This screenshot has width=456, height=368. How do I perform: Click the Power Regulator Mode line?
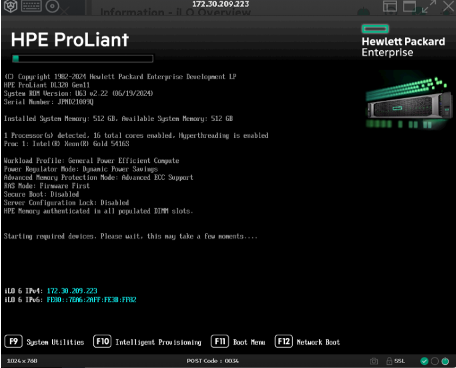81,169
